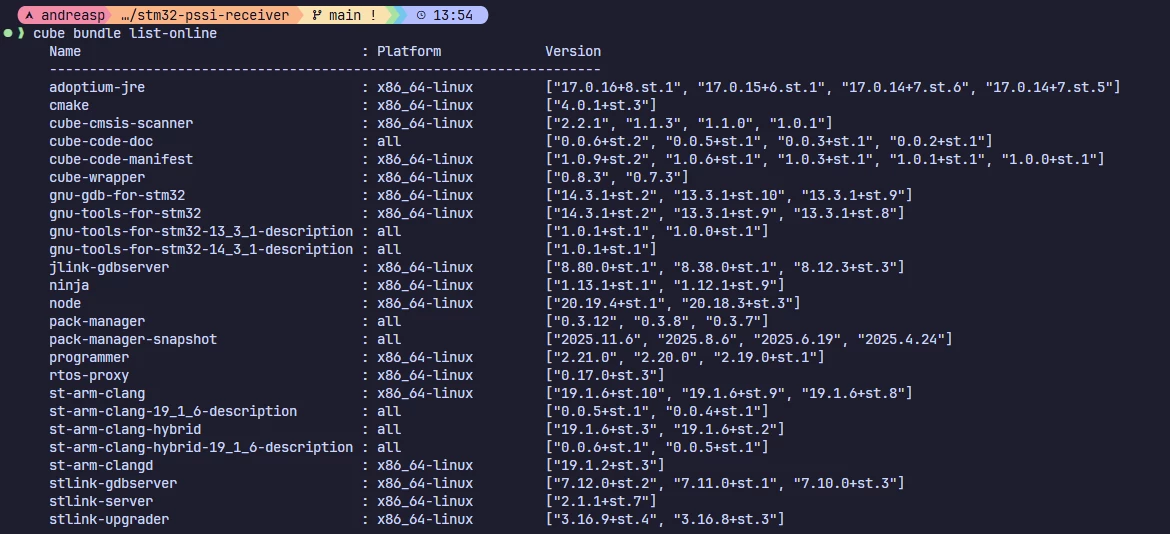Click the prompt segment andreasp

coord(65,15)
